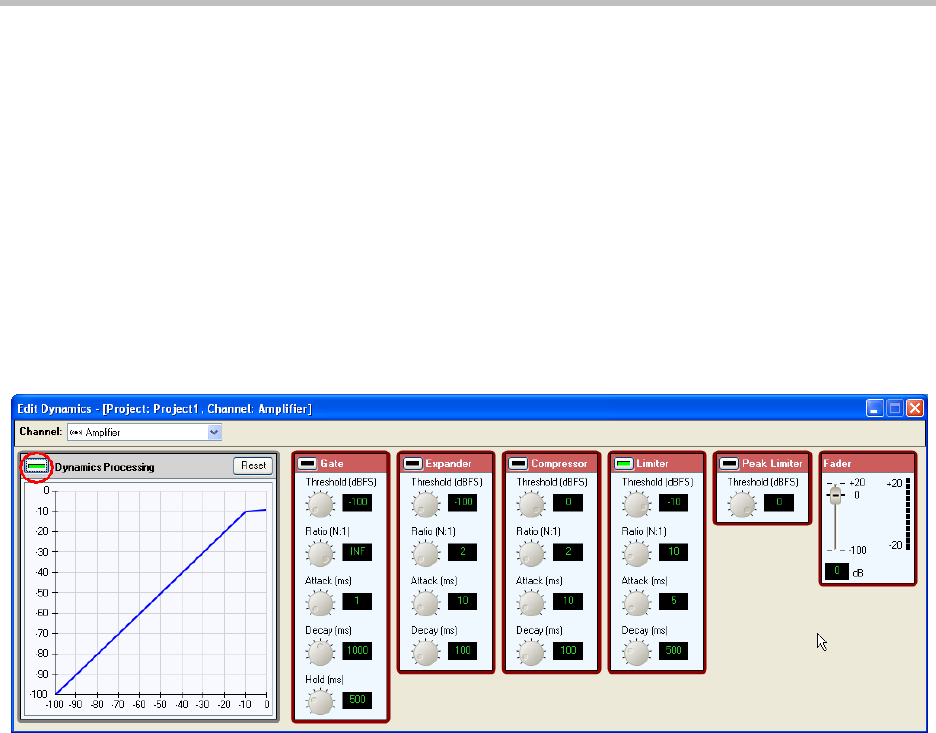The width and height of the screenshot is (936, 733).
Task: Click the Compressor Ratio knob
Action: 531,552
